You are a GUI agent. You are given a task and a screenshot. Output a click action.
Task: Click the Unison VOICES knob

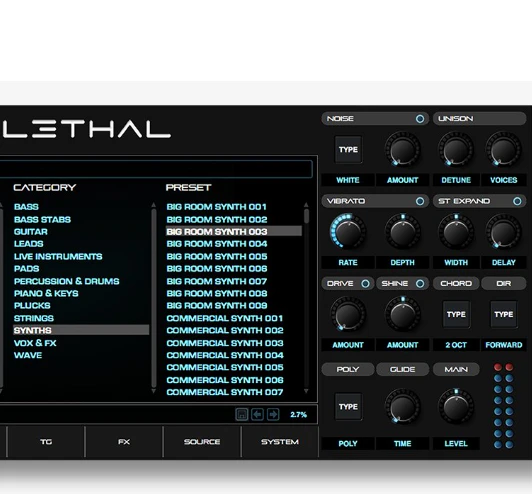click(504, 149)
